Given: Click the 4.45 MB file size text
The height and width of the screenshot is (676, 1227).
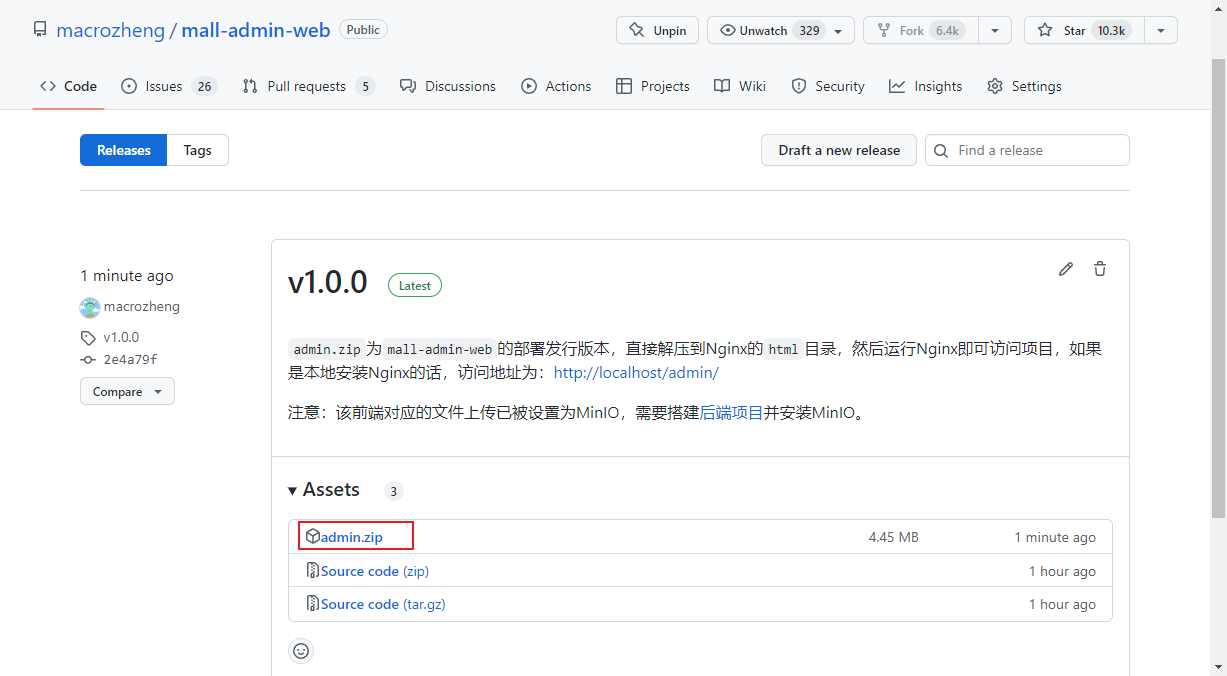Looking at the screenshot, I should 893,537.
